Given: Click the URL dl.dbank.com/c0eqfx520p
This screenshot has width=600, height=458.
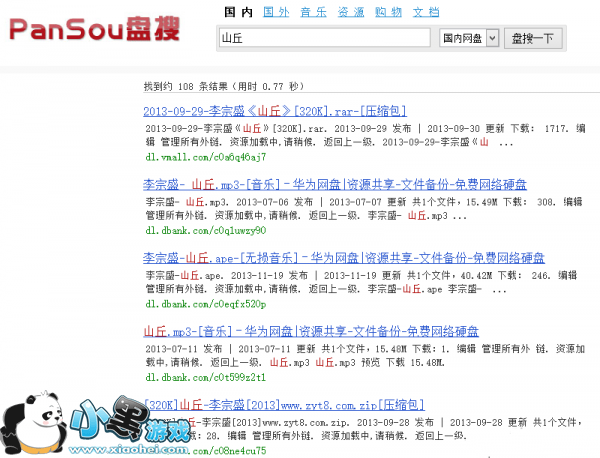Looking at the screenshot, I should 206,304.
